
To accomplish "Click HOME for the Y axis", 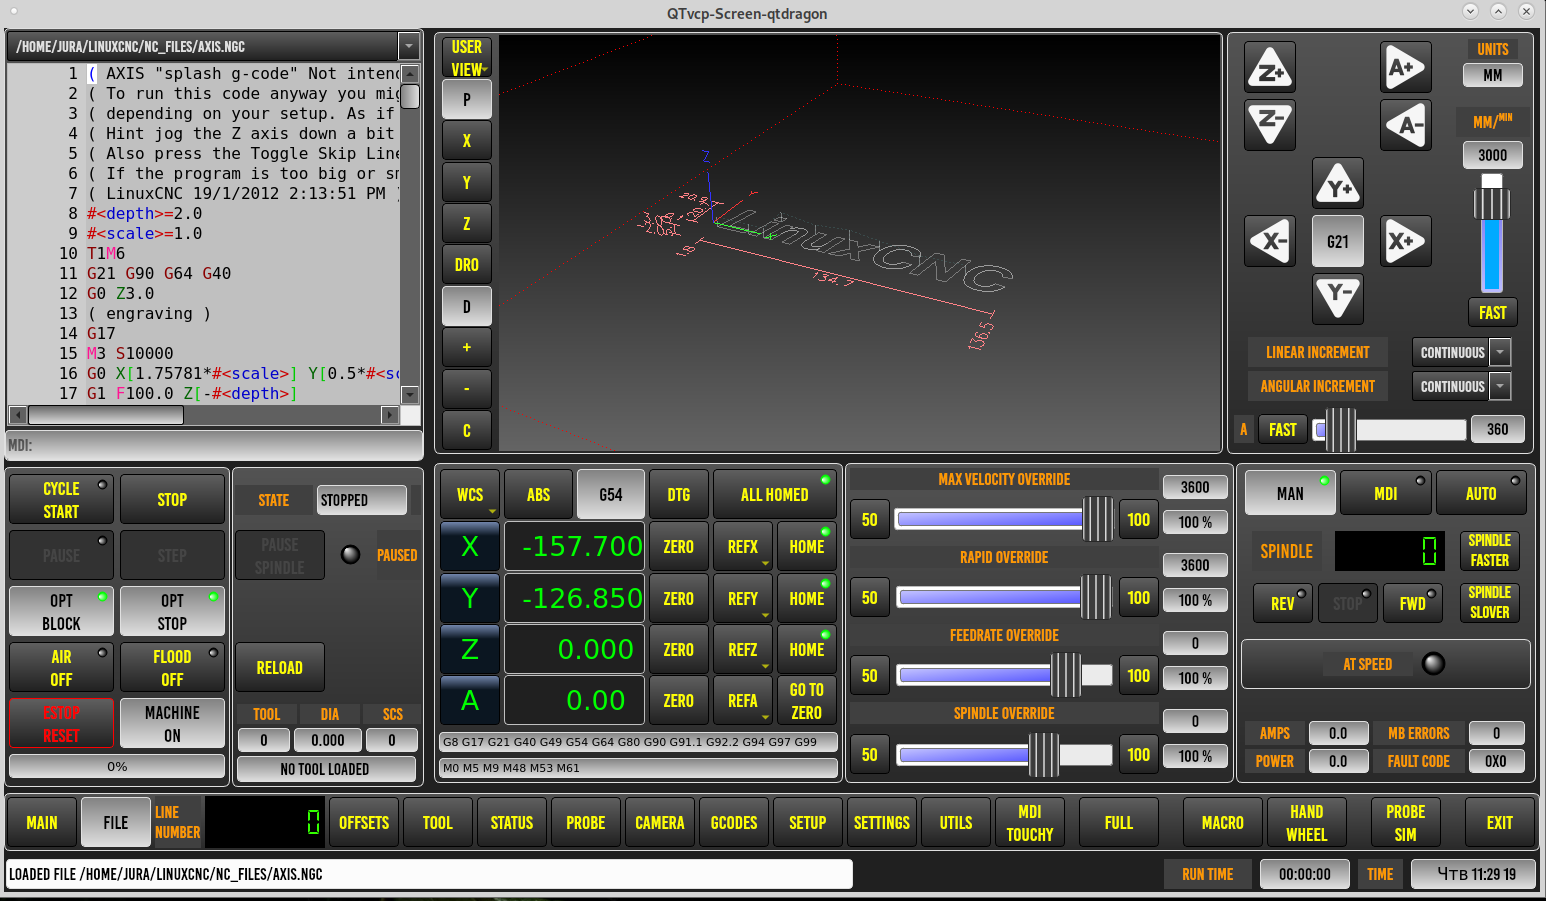I will coord(807,598).
